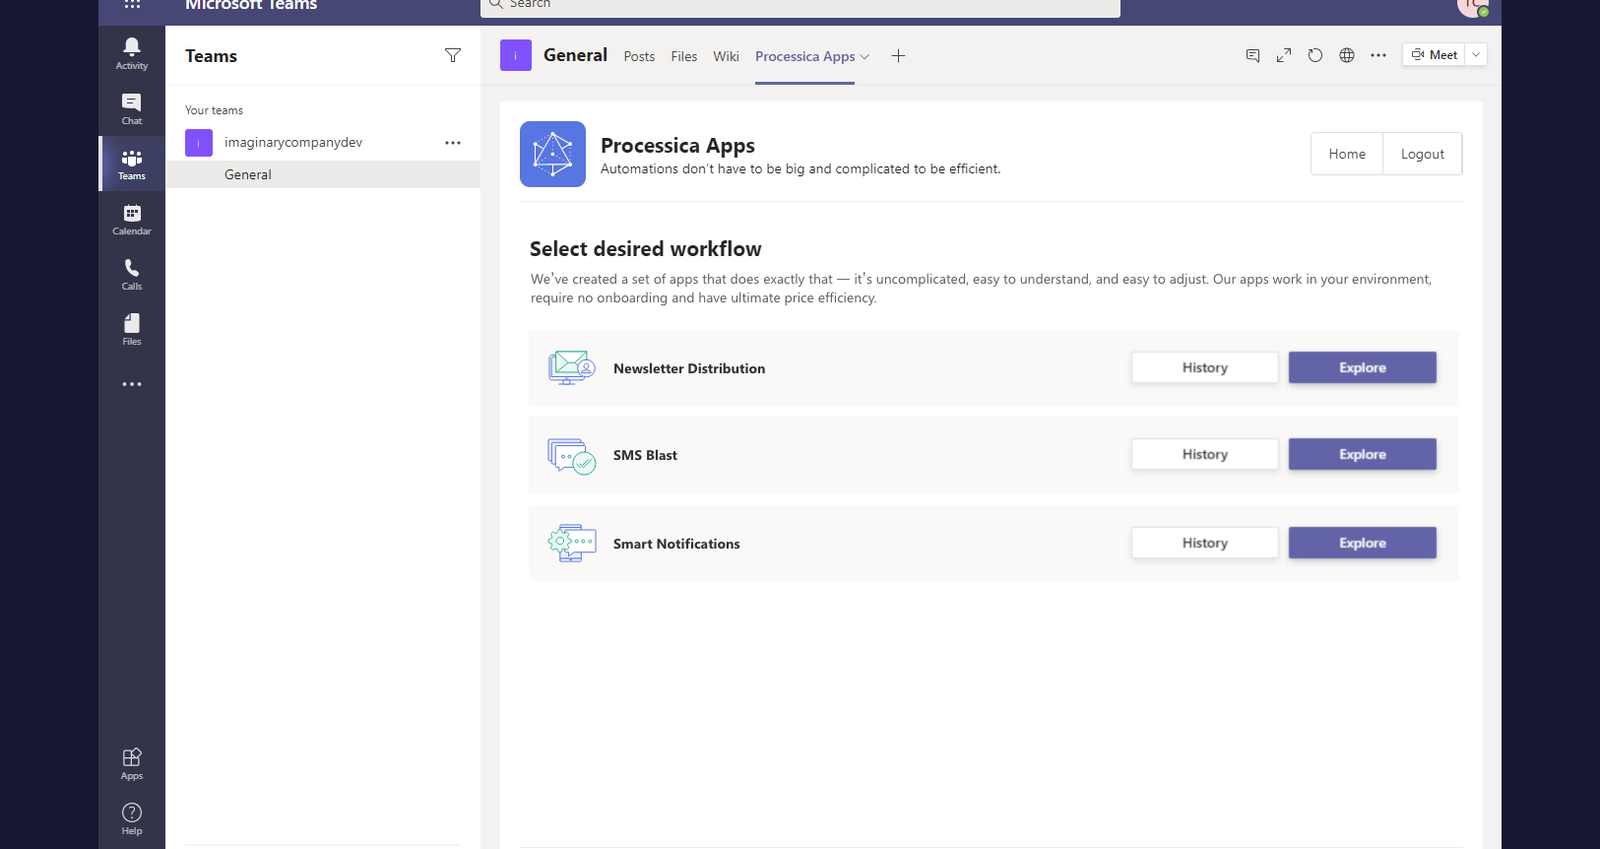Image resolution: width=1600 pixels, height=849 pixels.
Task: Open tab in website globe icon
Action: pyautogui.click(x=1347, y=55)
